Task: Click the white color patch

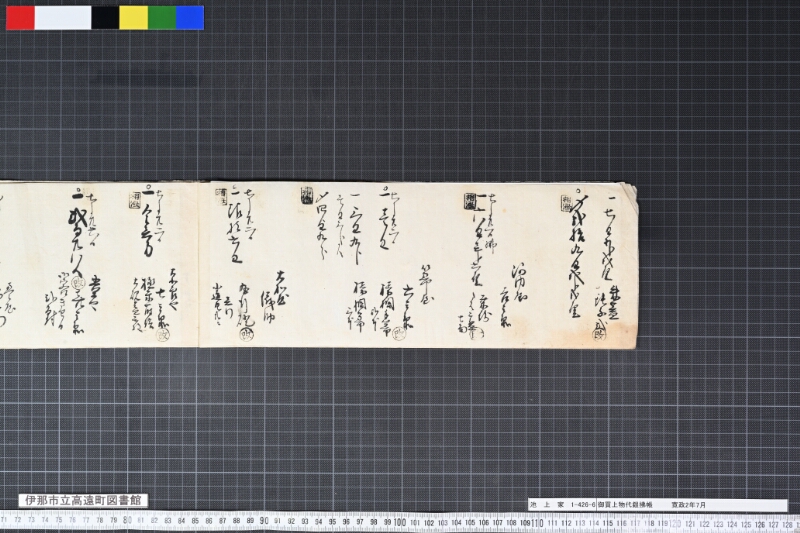Action: pyautogui.click(x=63, y=17)
